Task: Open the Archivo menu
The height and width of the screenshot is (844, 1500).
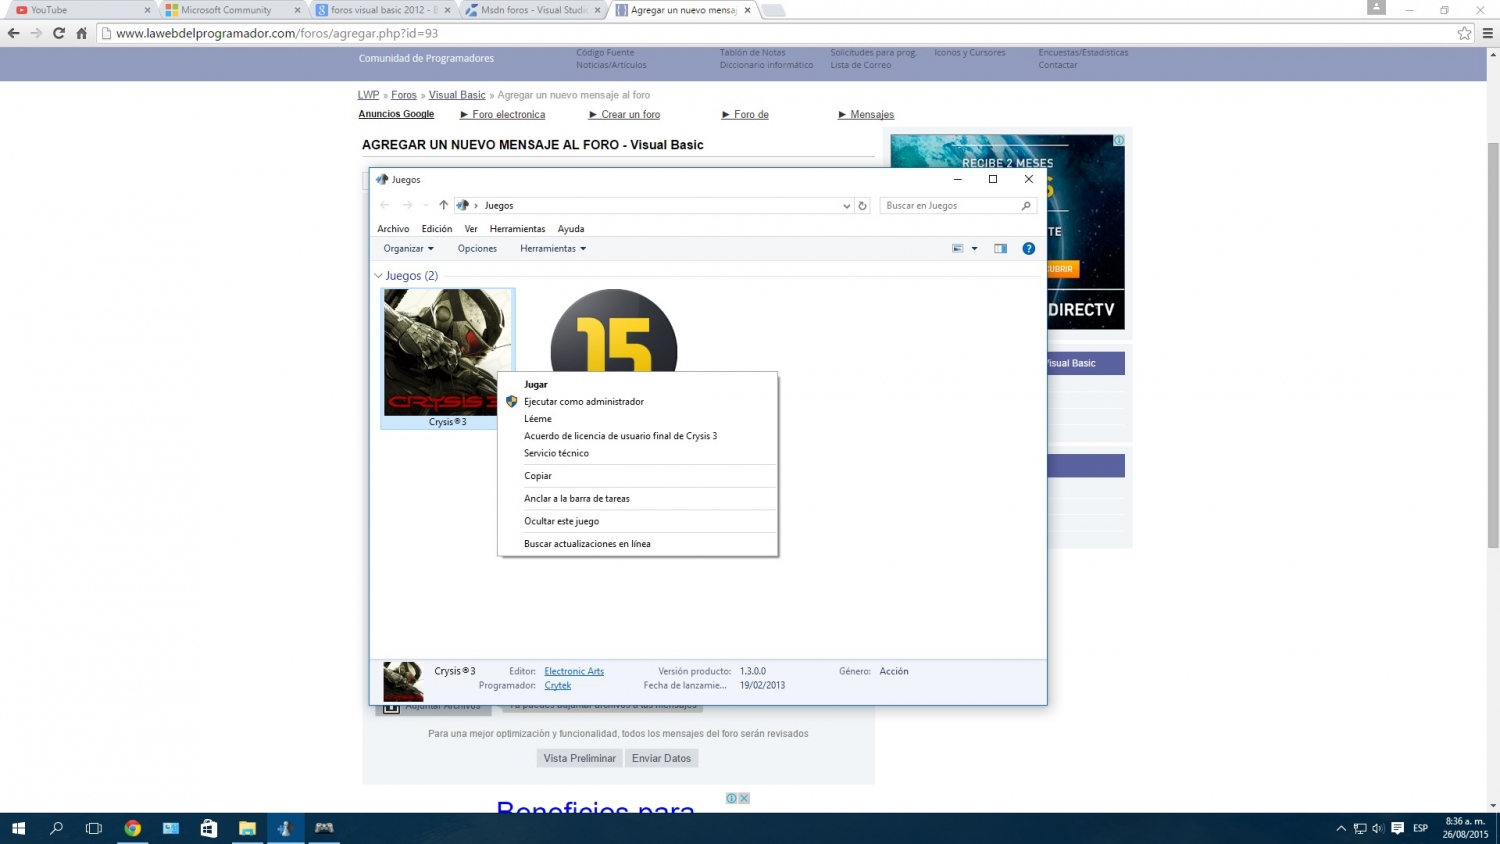Action: [393, 229]
